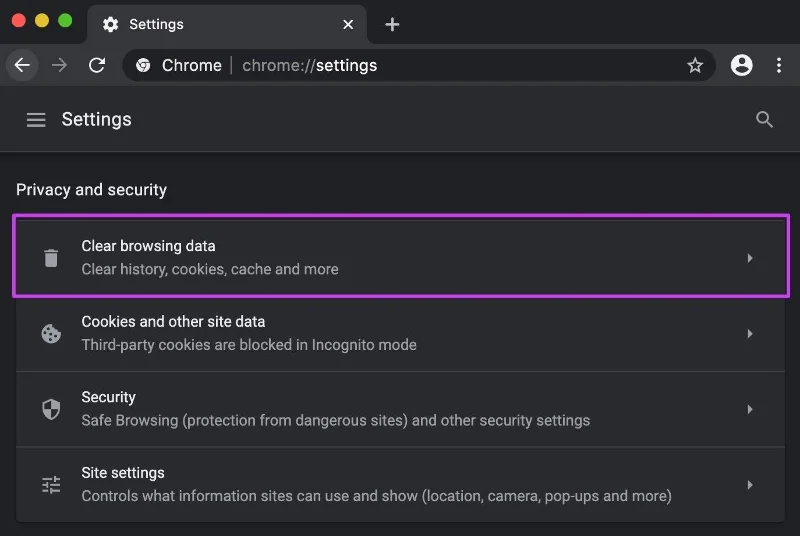
Task: Click the 'Privacy and security' heading
Action: click(x=91, y=190)
